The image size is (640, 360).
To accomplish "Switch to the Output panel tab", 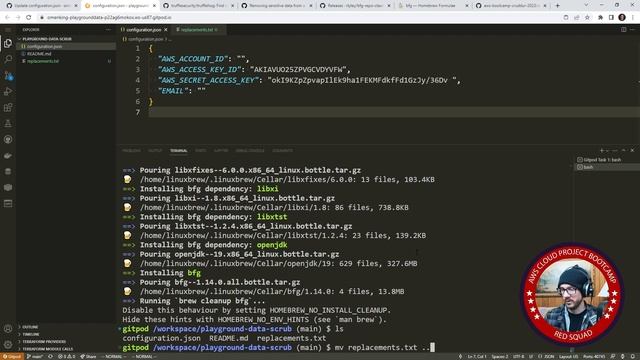I will pyautogui.click(x=155, y=151).
